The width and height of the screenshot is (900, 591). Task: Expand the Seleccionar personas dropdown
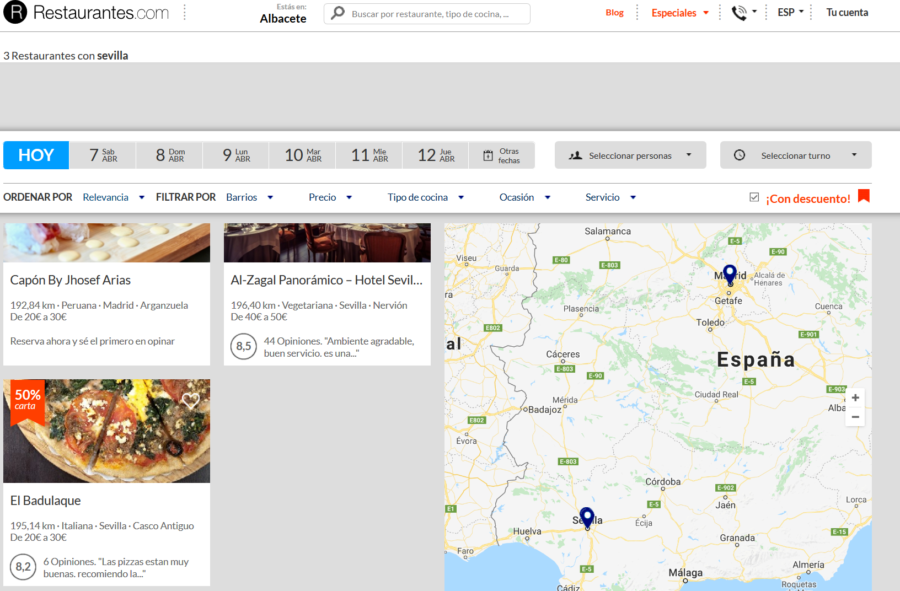pos(630,155)
